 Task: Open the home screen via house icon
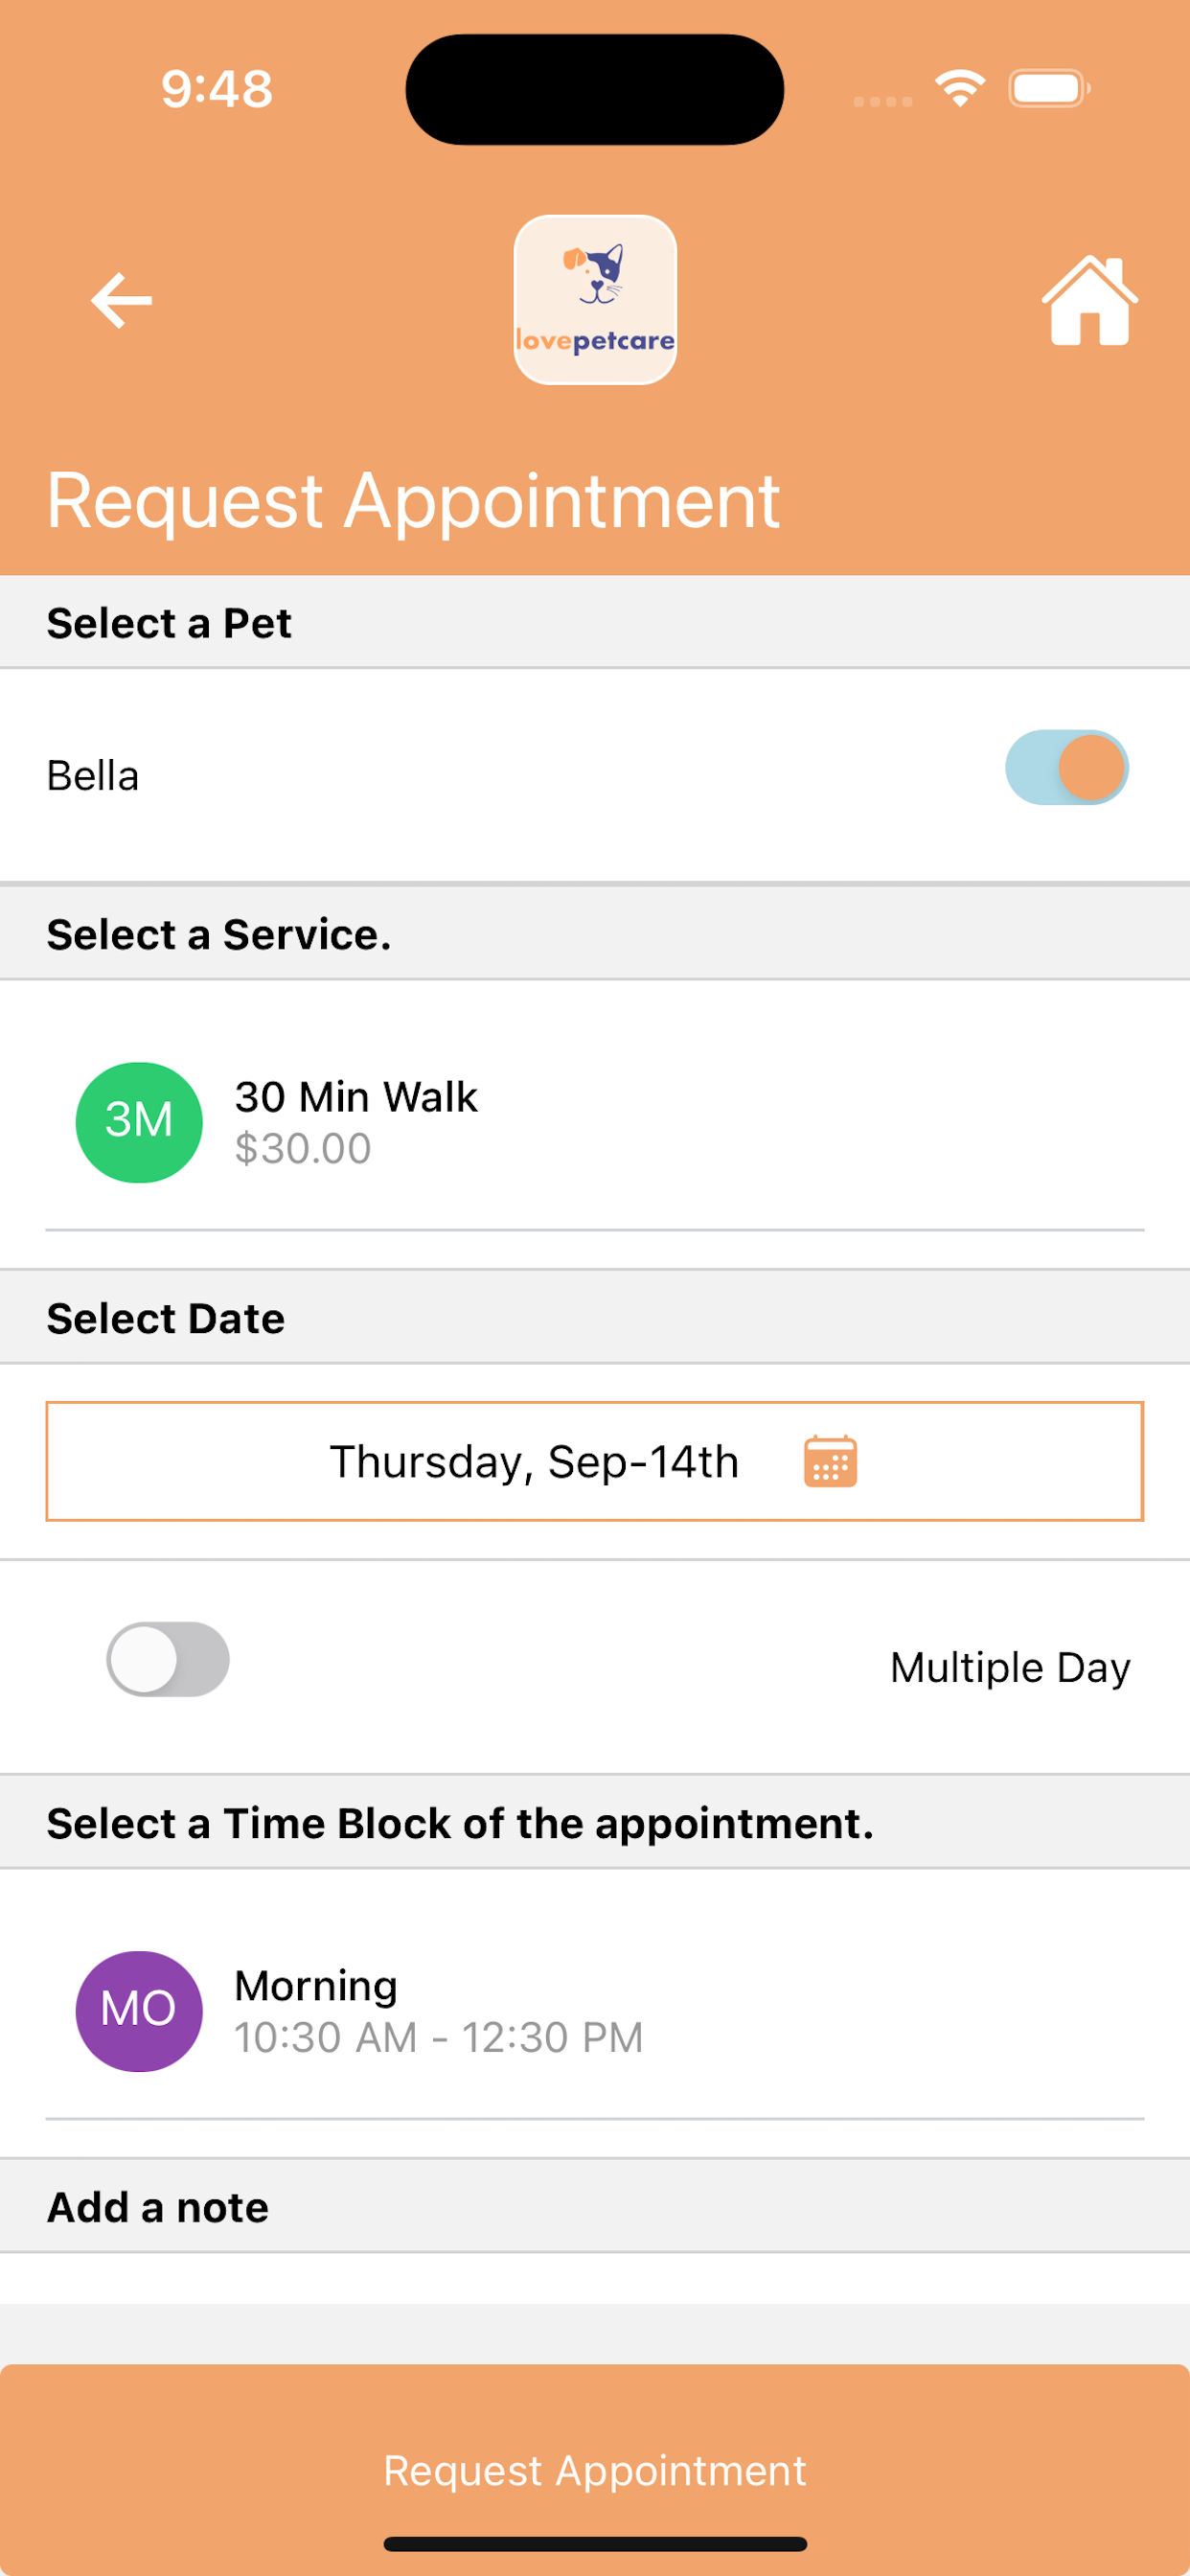point(1089,300)
